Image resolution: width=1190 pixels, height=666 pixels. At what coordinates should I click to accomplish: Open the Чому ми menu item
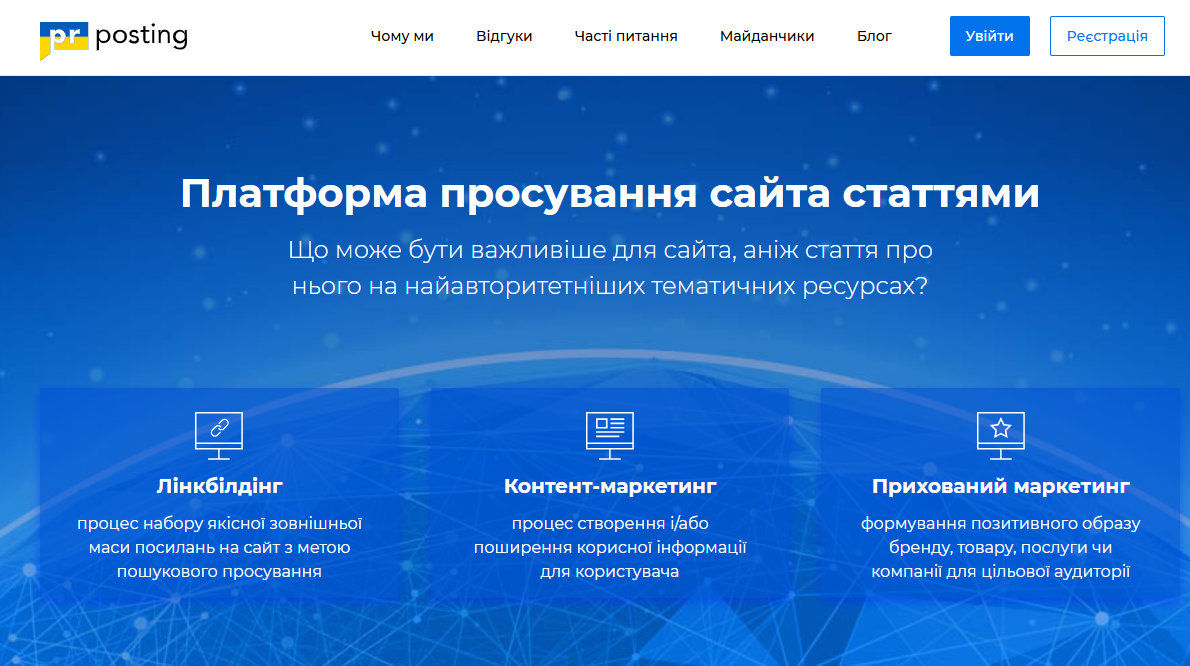[x=402, y=36]
